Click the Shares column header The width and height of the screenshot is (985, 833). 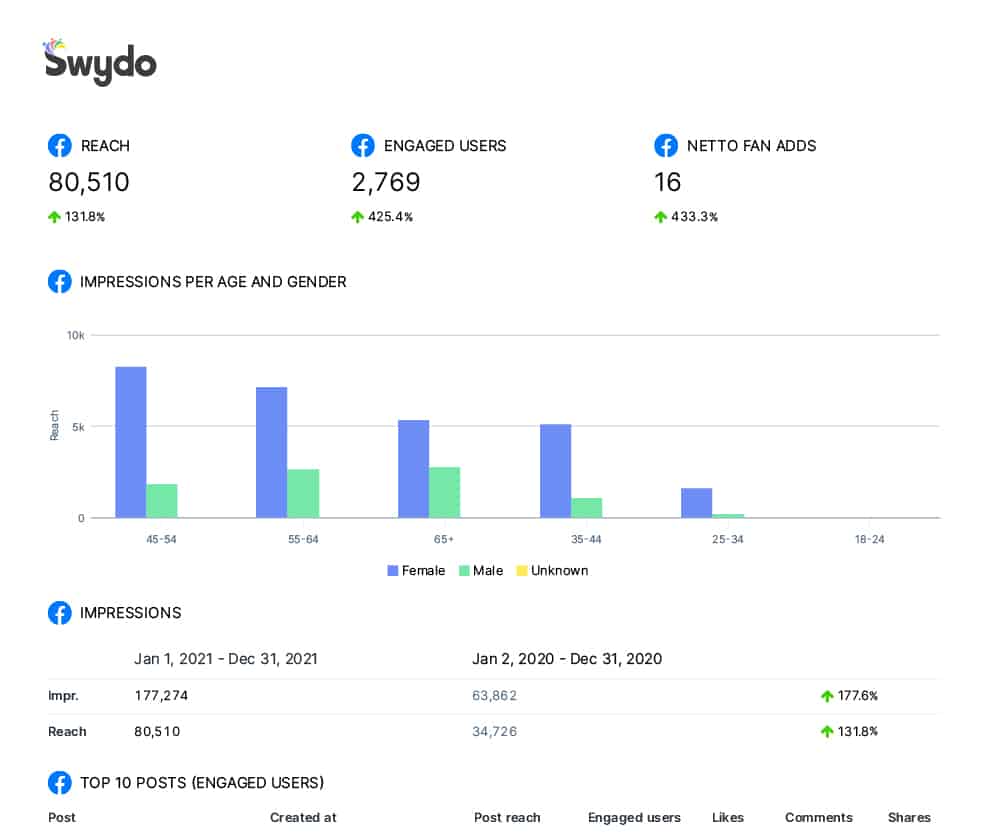[909, 817]
